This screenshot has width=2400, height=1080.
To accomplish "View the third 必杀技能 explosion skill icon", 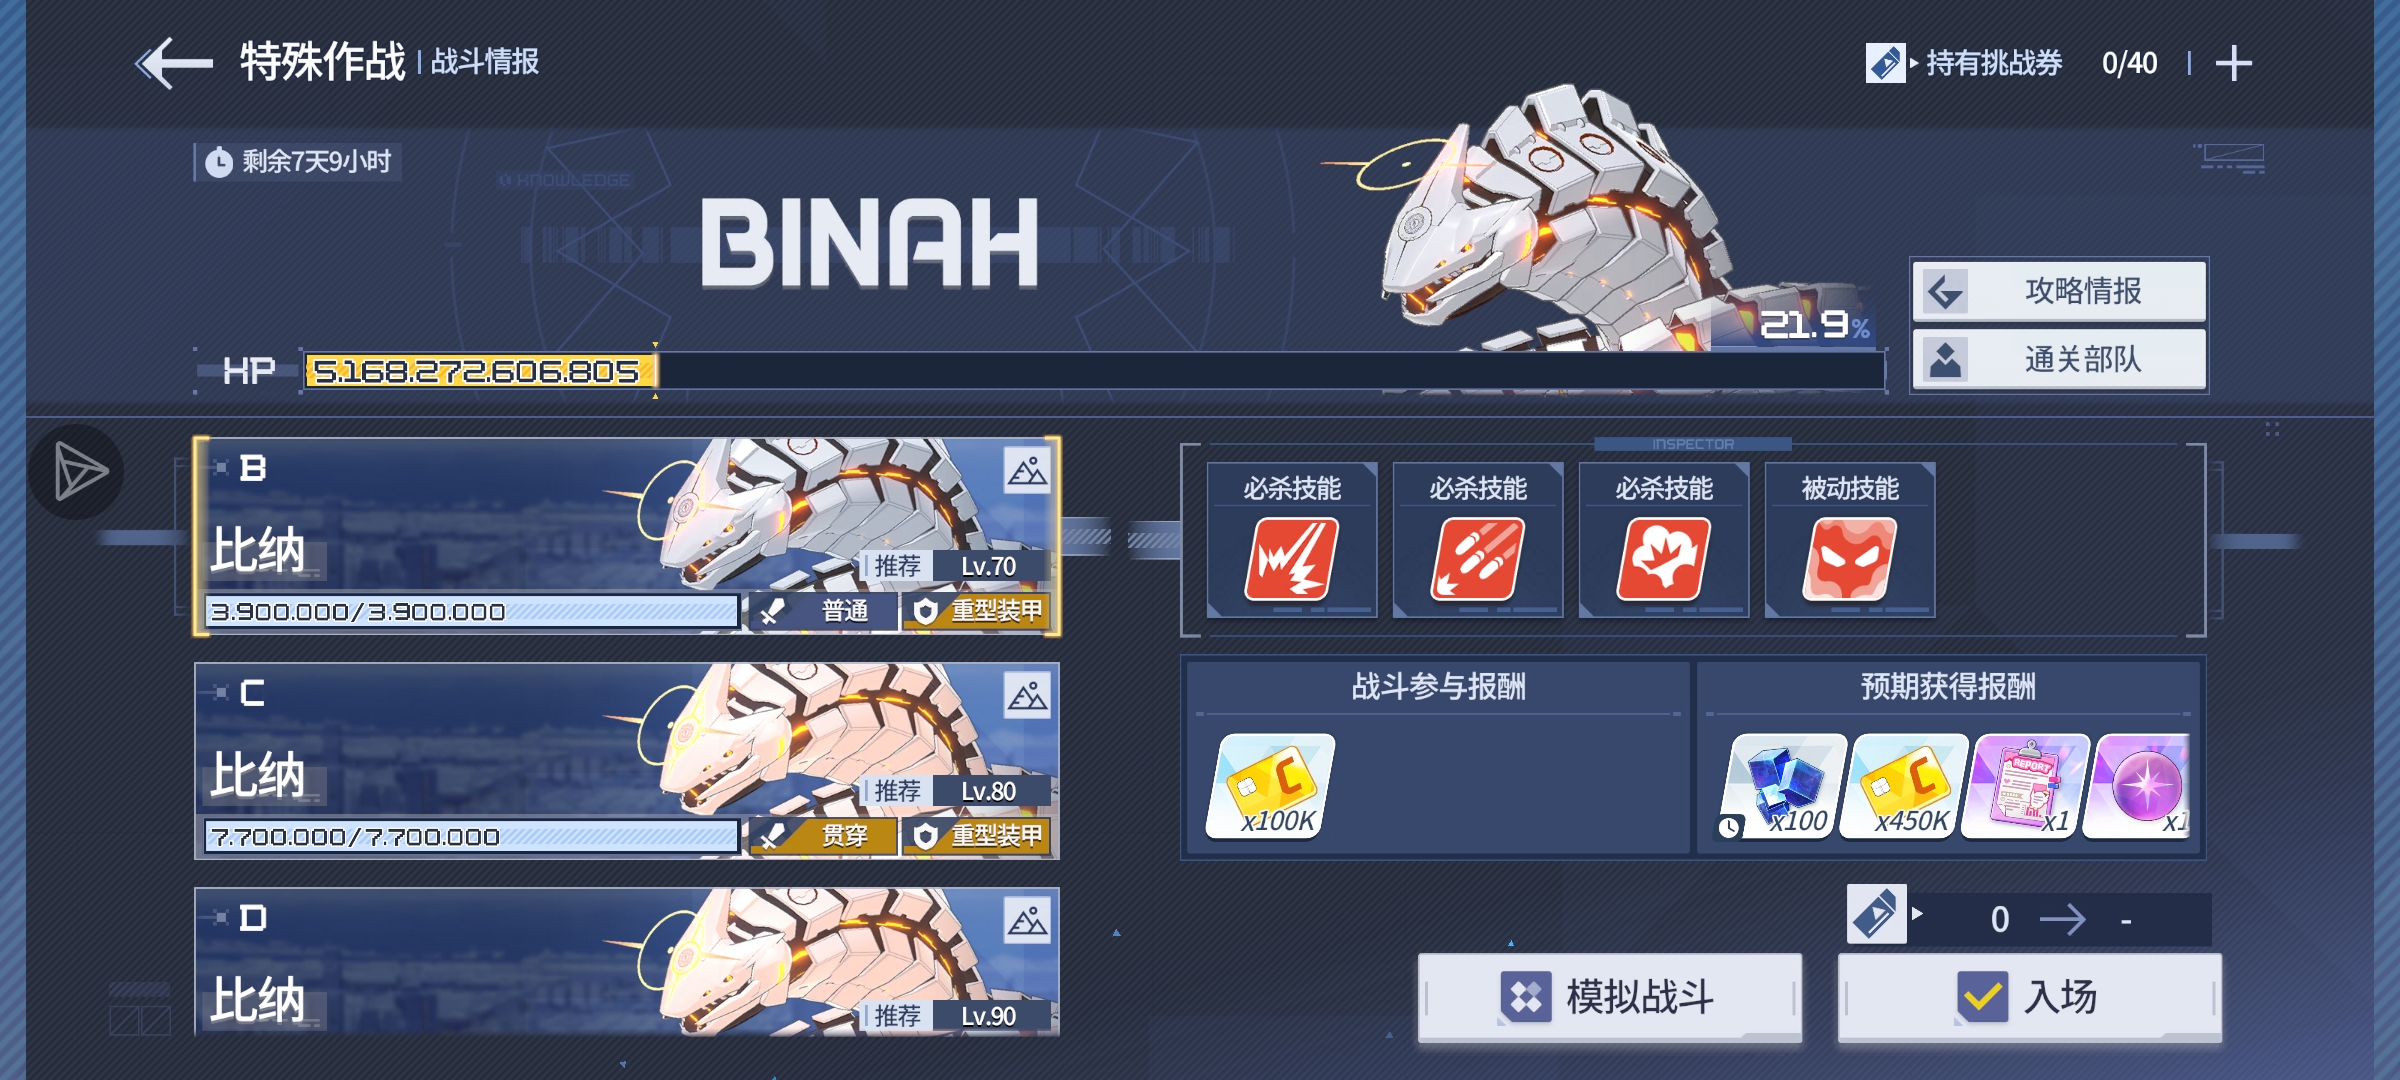I will (x=1663, y=559).
